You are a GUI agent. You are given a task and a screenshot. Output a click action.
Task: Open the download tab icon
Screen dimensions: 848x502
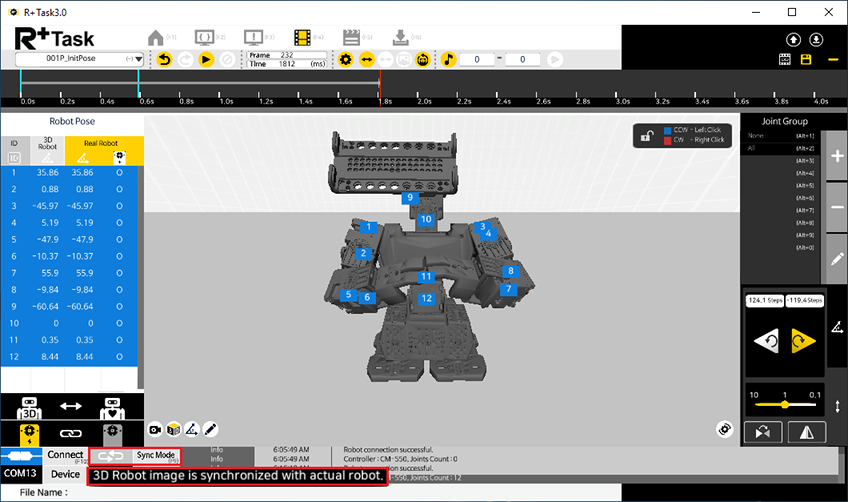pyautogui.click(x=401, y=37)
